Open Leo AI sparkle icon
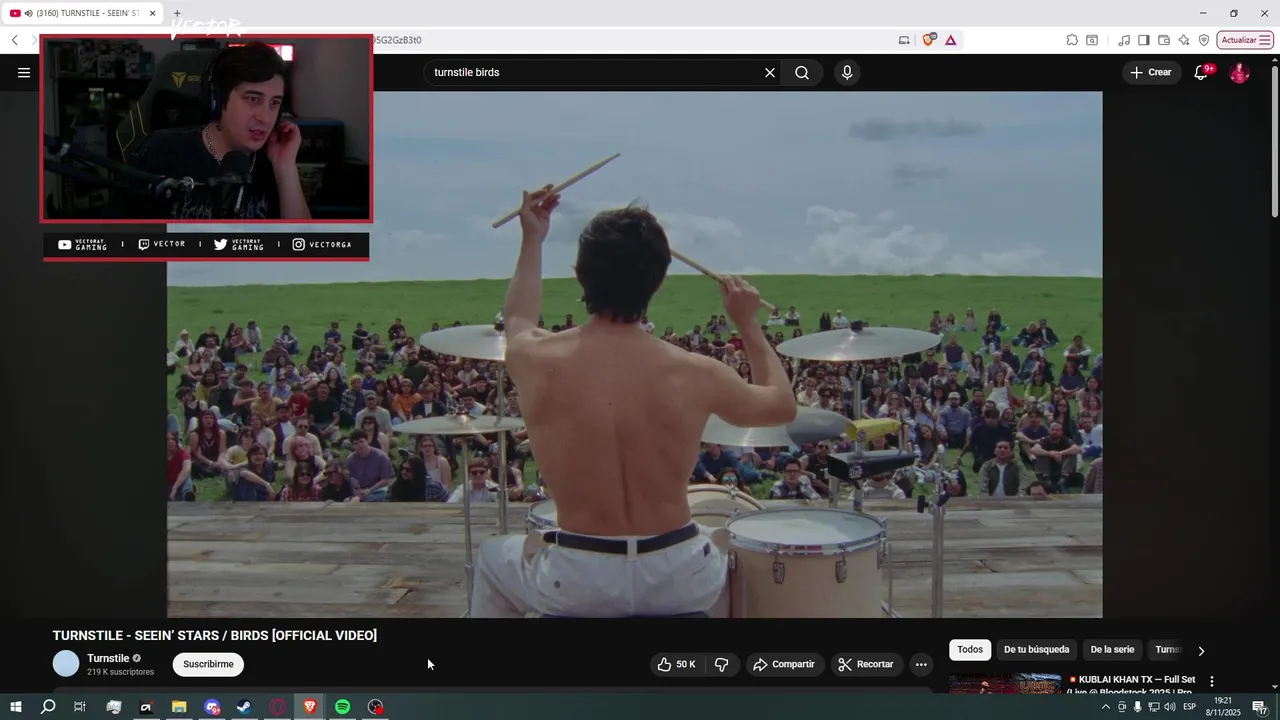 (x=1184, y=40)
